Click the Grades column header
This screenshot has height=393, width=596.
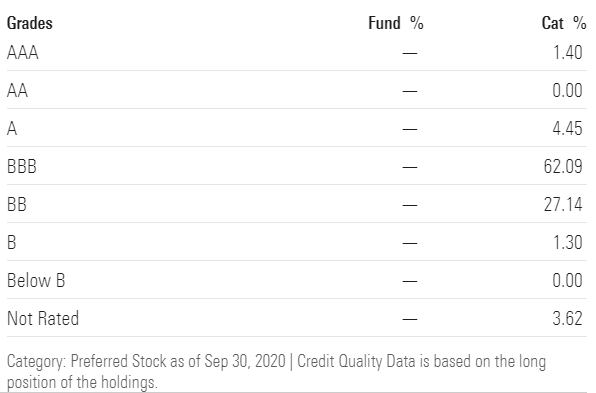coord(30,23)
